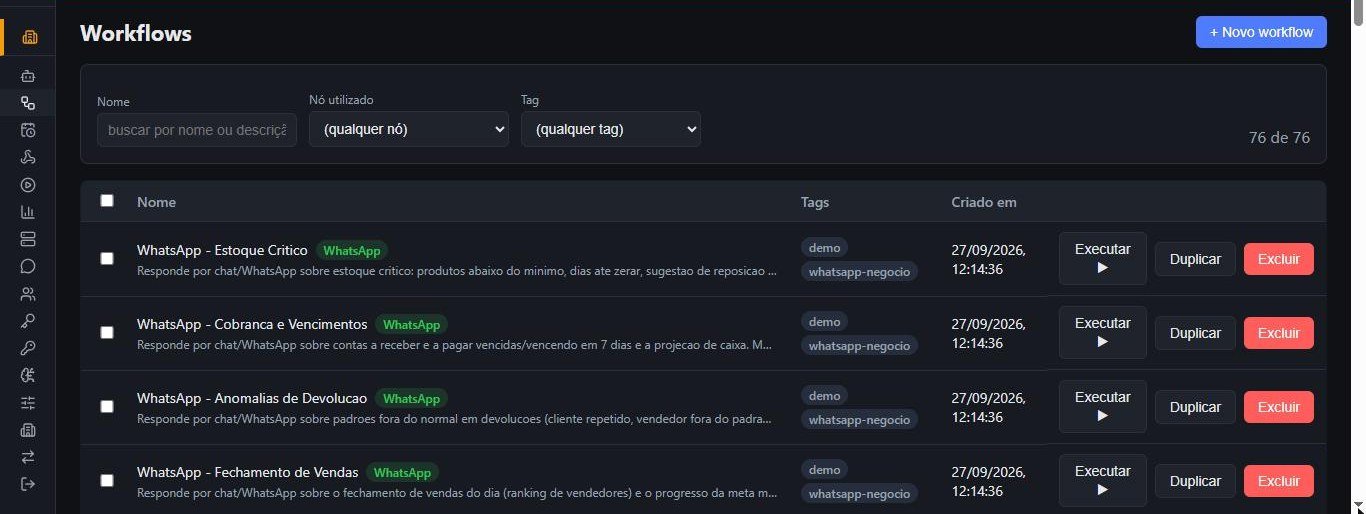Viewport: 1366px width, 514px height.
Task: Click the Estoque Critico description text
Action: click(457, 271)
